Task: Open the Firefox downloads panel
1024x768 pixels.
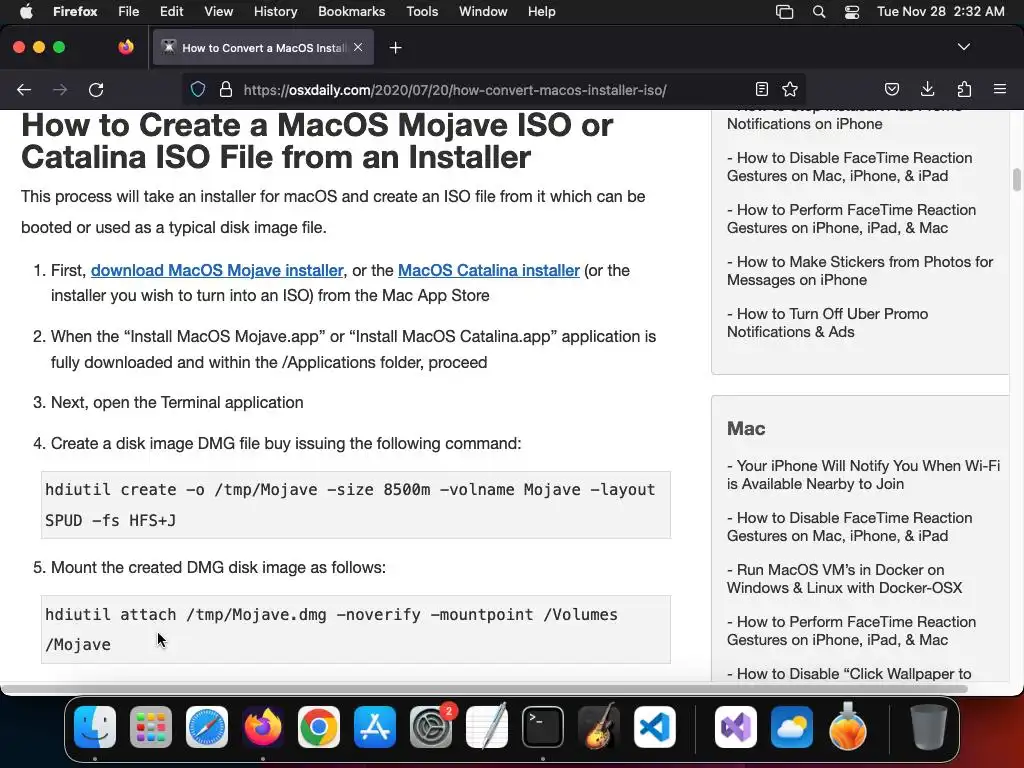Action: coord(927,89)
